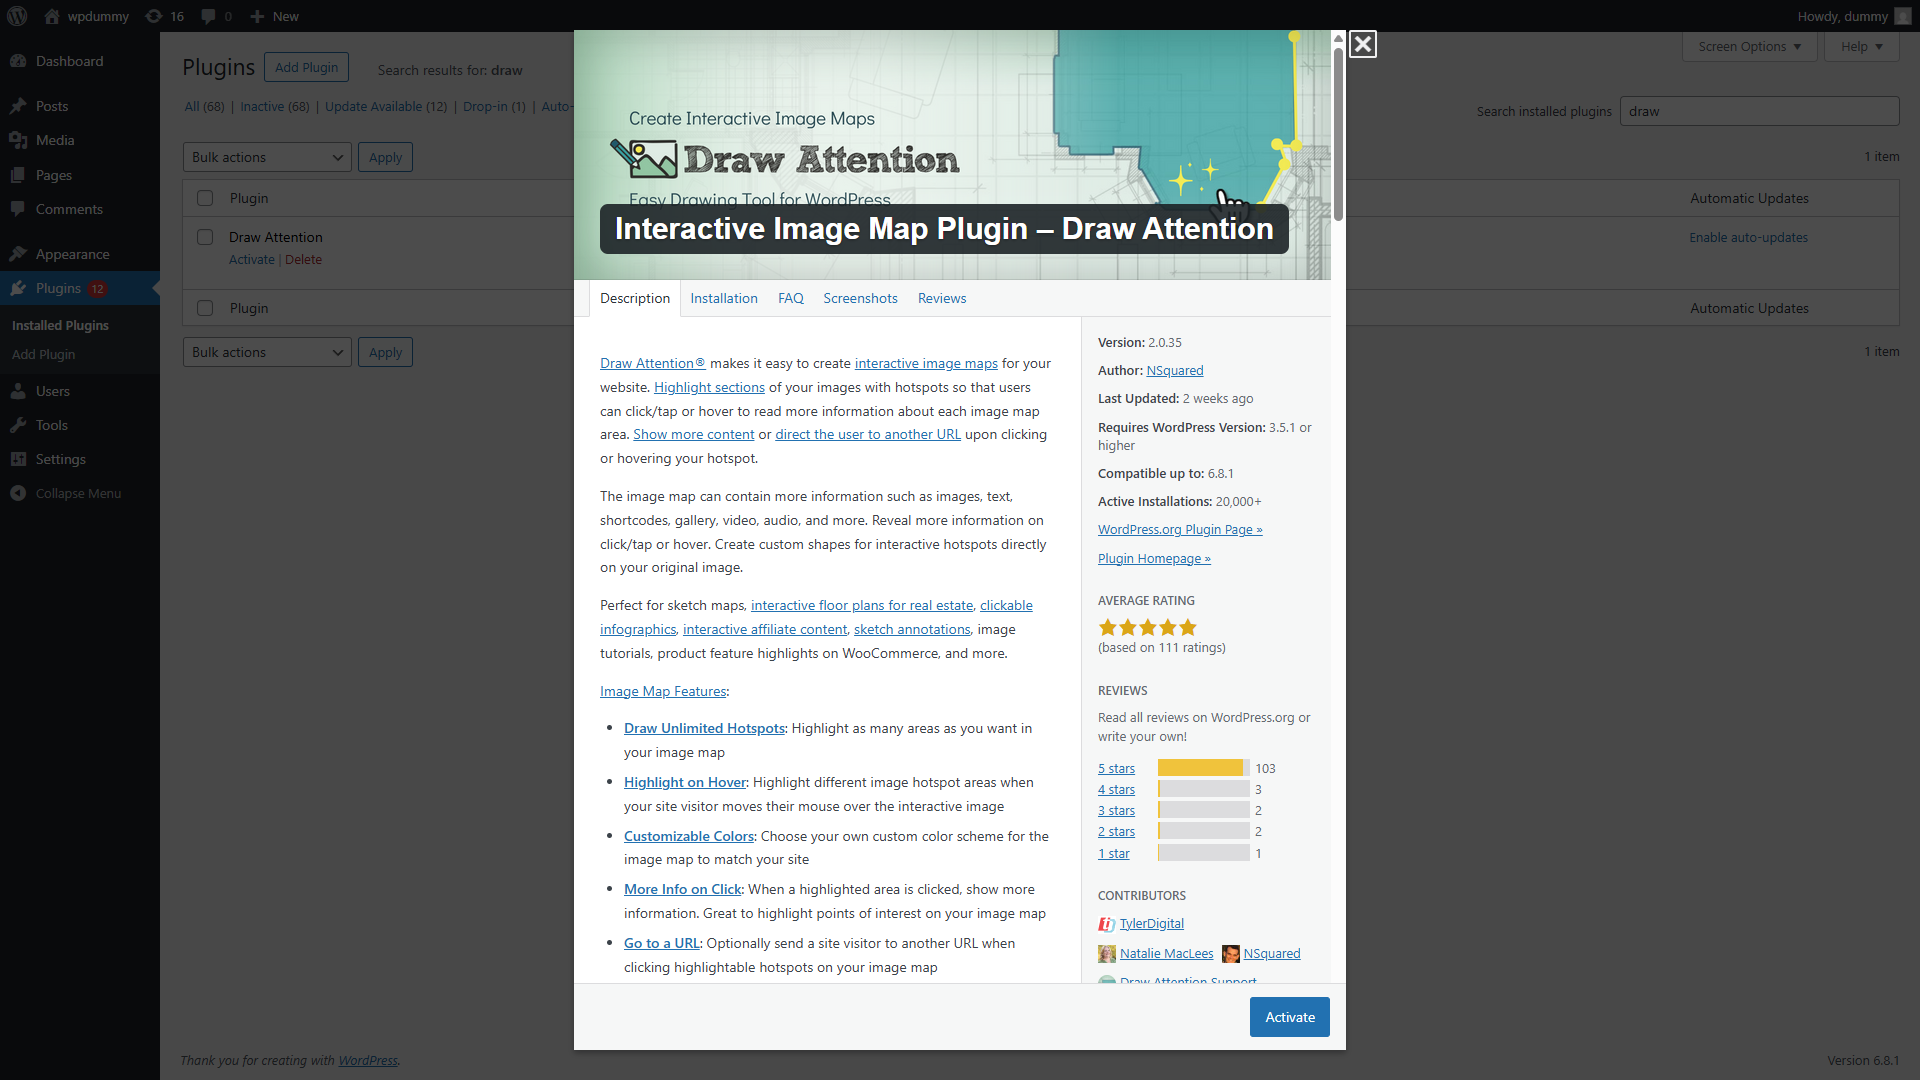
Task: Activate Draw Attention from plugin row
Action: click(x=252, y=259)
